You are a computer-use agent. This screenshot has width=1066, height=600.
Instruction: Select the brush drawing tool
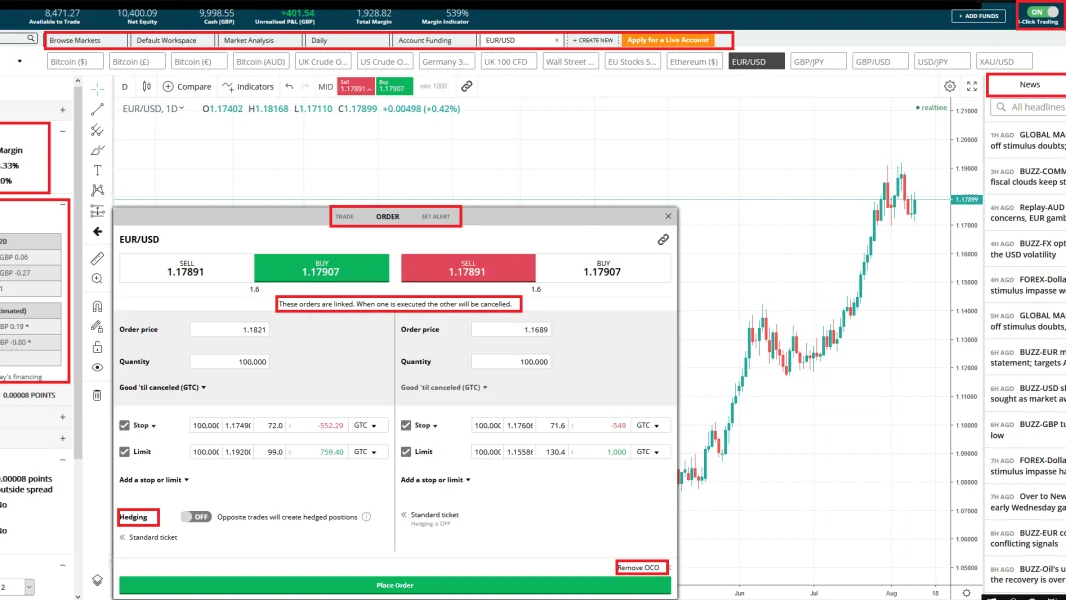tap(97, 149)
